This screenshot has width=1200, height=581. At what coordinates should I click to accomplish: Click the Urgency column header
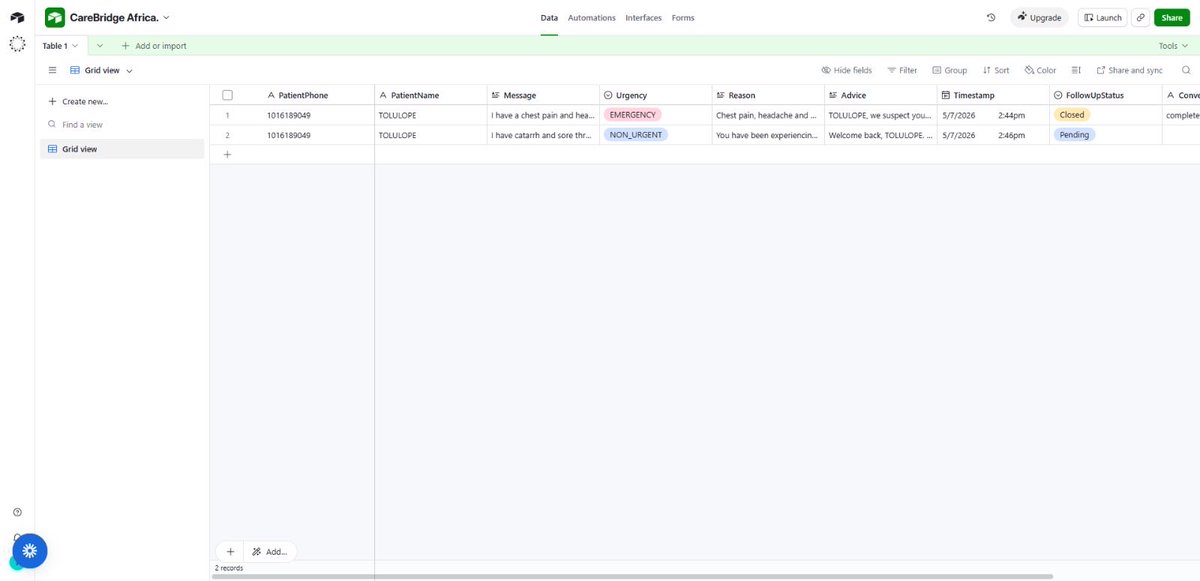pos(655,95)
